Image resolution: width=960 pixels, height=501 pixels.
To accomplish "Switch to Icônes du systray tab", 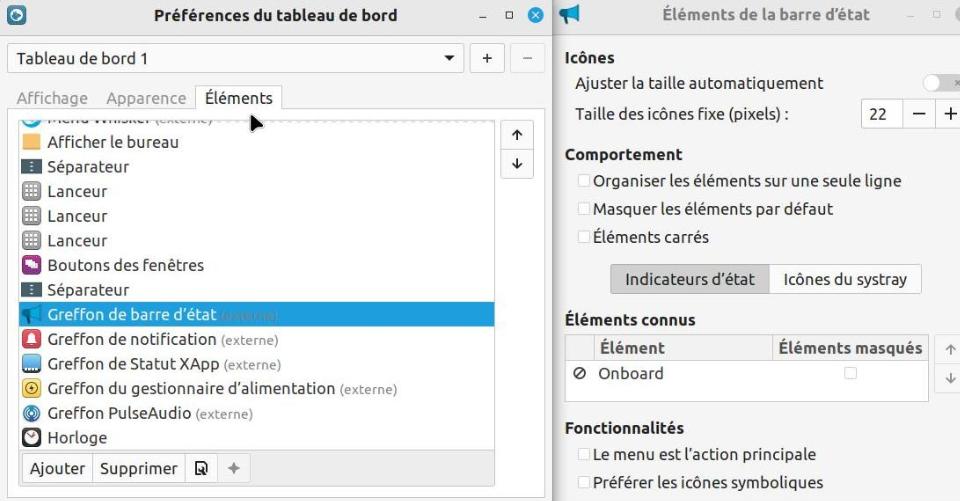I will [845, 279].
